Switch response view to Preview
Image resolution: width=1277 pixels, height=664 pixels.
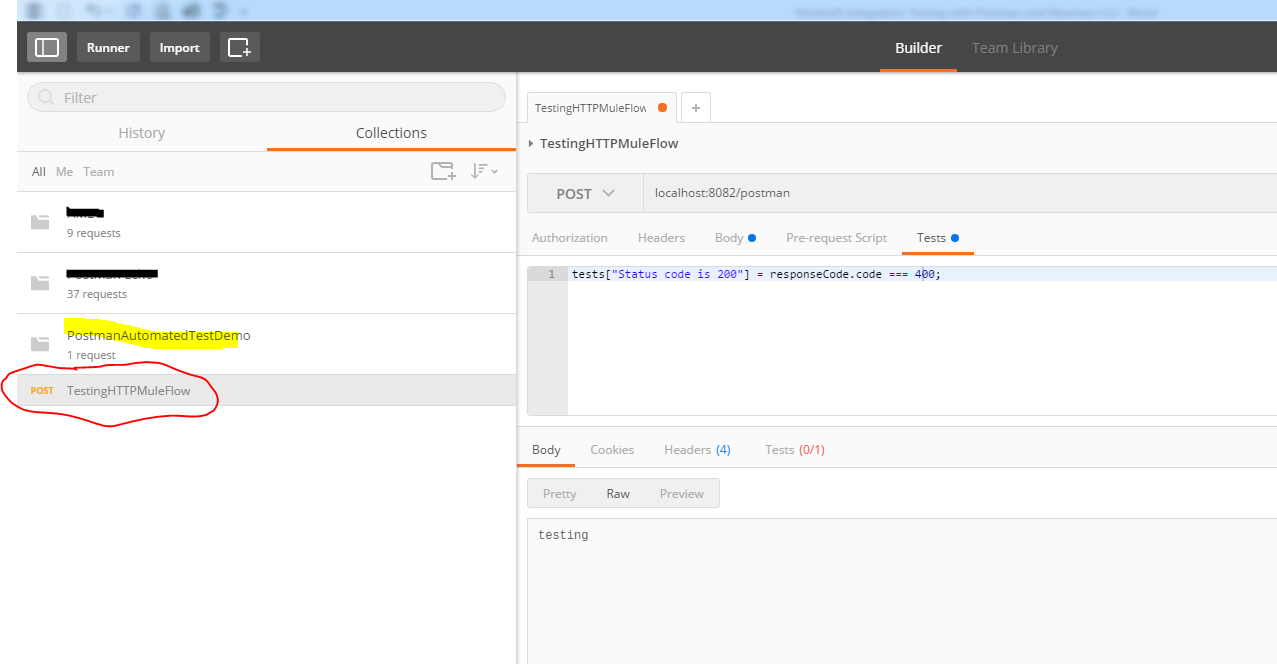(682, 493)
